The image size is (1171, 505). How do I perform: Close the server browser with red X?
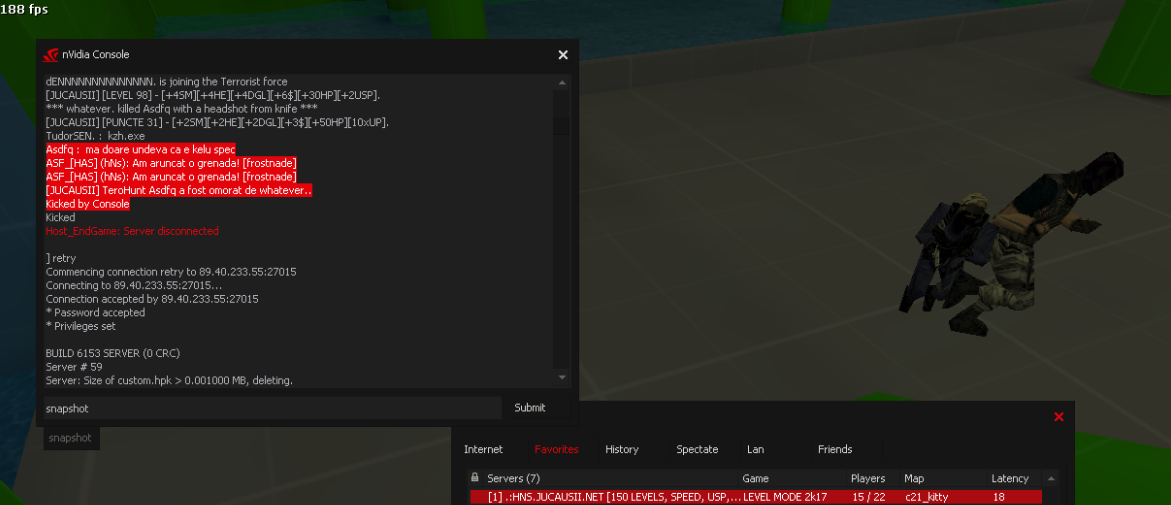click(1058, 417)
